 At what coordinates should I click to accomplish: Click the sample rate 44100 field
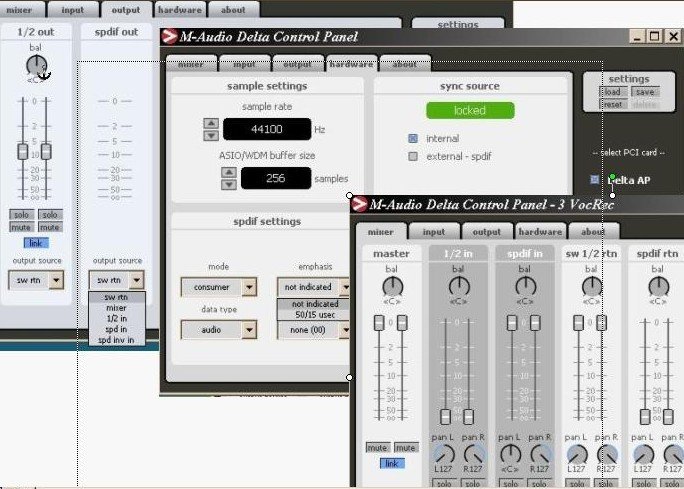click(x=267, y=129)
